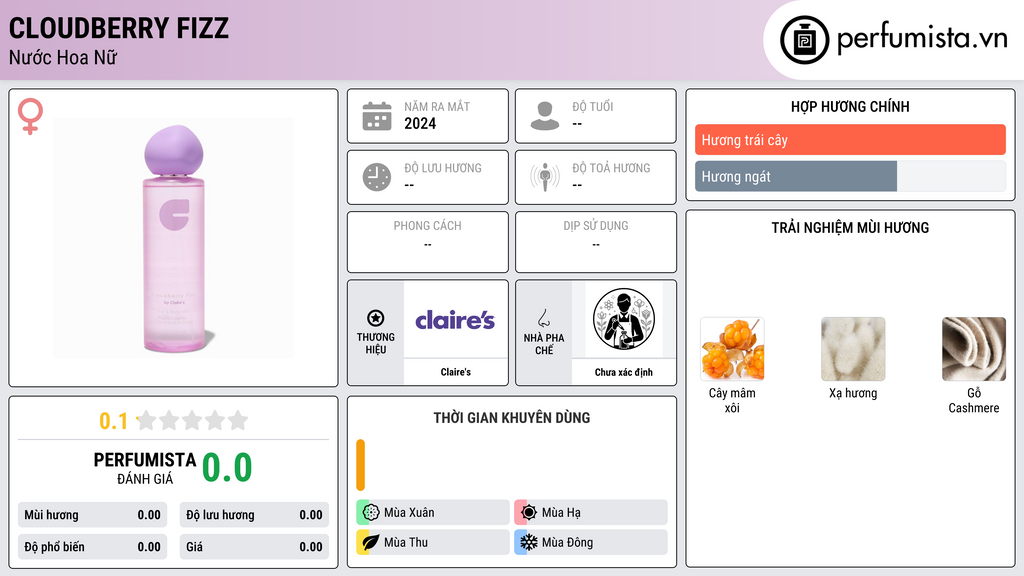Select the Mùa Hạ season button
This screenshot has height=576, width=1024.
(590, 513)
